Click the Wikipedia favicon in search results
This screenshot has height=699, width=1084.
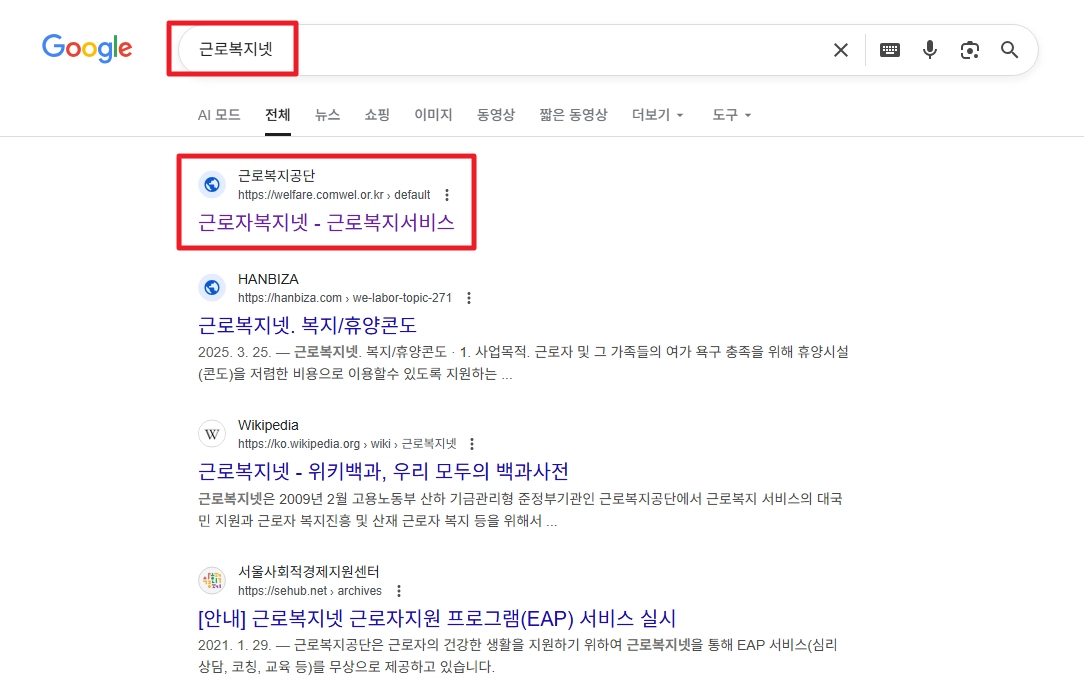click(211, 433)
